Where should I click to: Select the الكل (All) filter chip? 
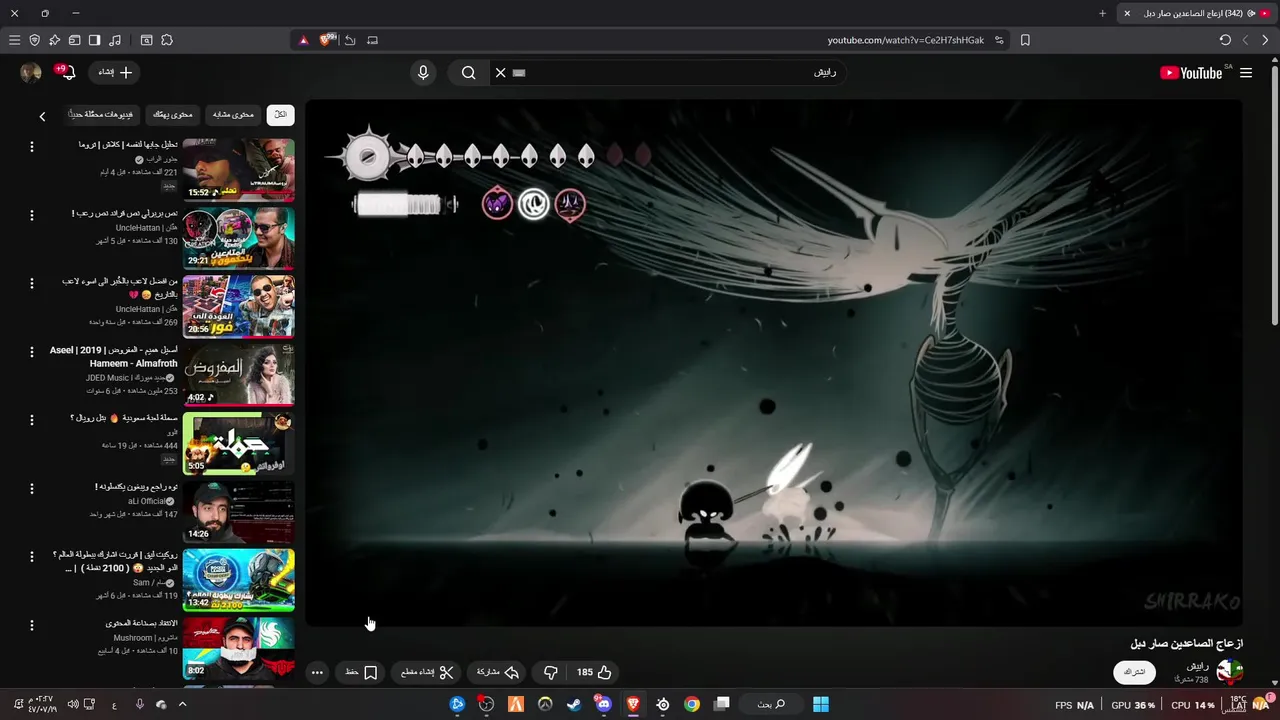point(281,115)
